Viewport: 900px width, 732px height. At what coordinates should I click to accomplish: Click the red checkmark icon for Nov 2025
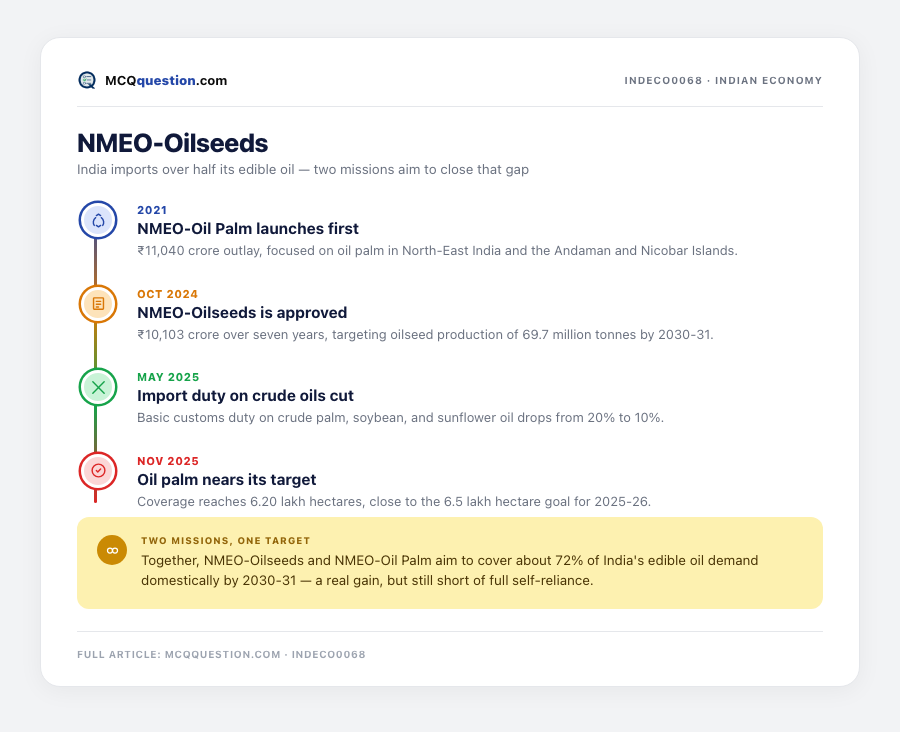98,471
